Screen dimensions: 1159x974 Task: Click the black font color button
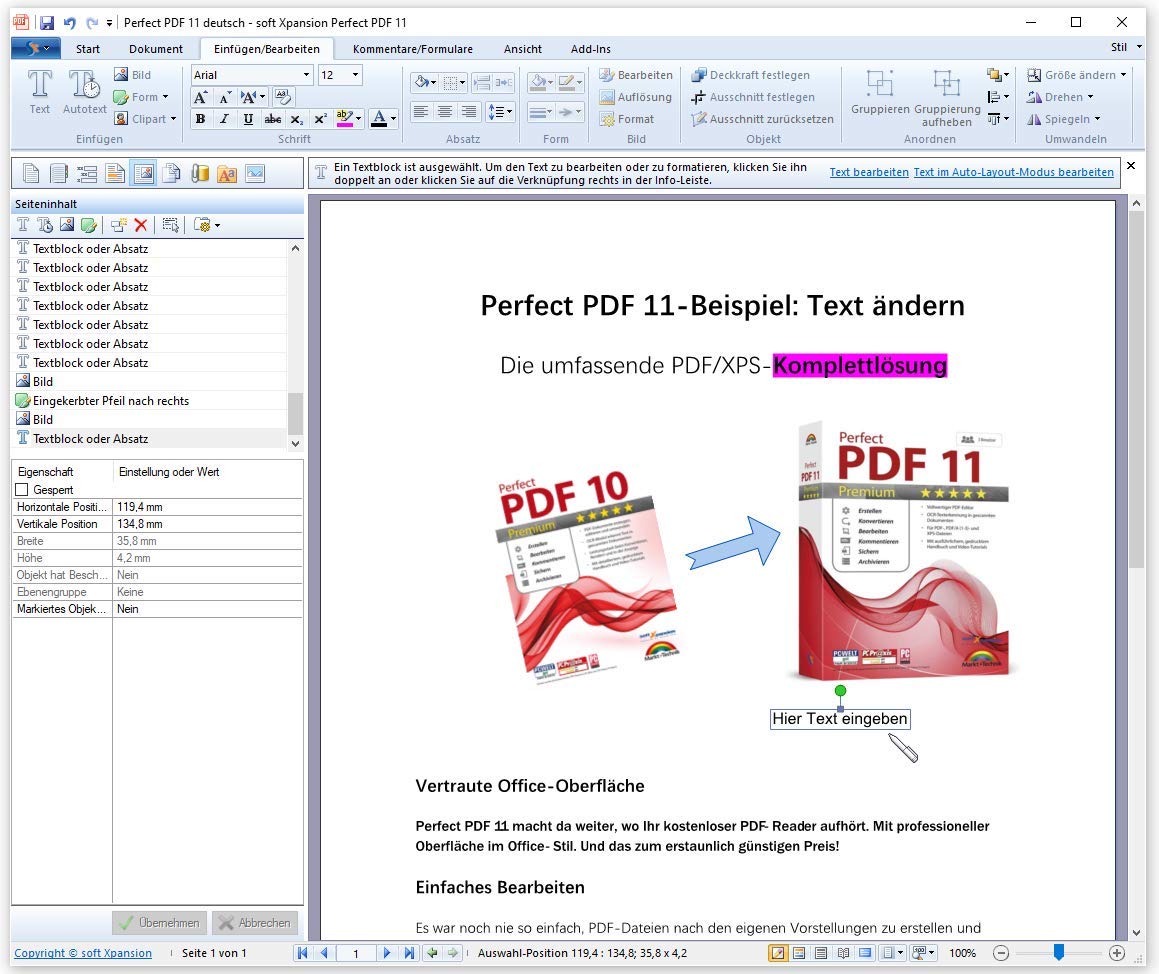[378, 119]
